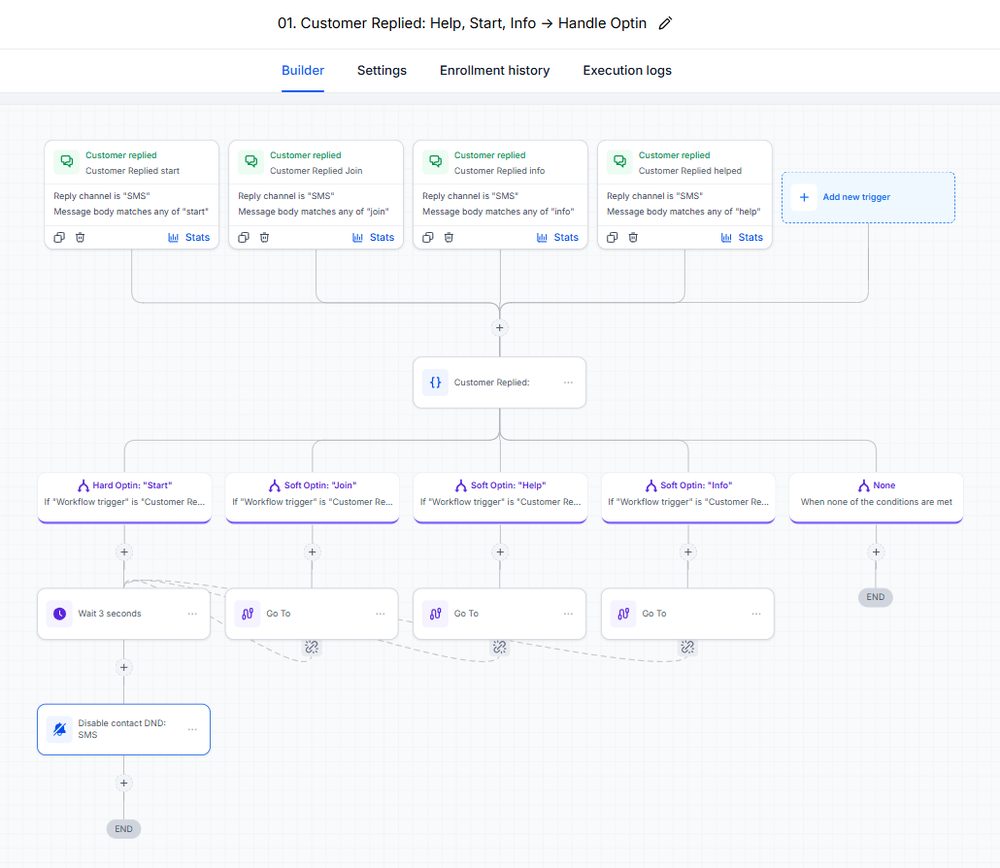Add step under Hard Optin Start branch
1000x868 pixels.
124,552
